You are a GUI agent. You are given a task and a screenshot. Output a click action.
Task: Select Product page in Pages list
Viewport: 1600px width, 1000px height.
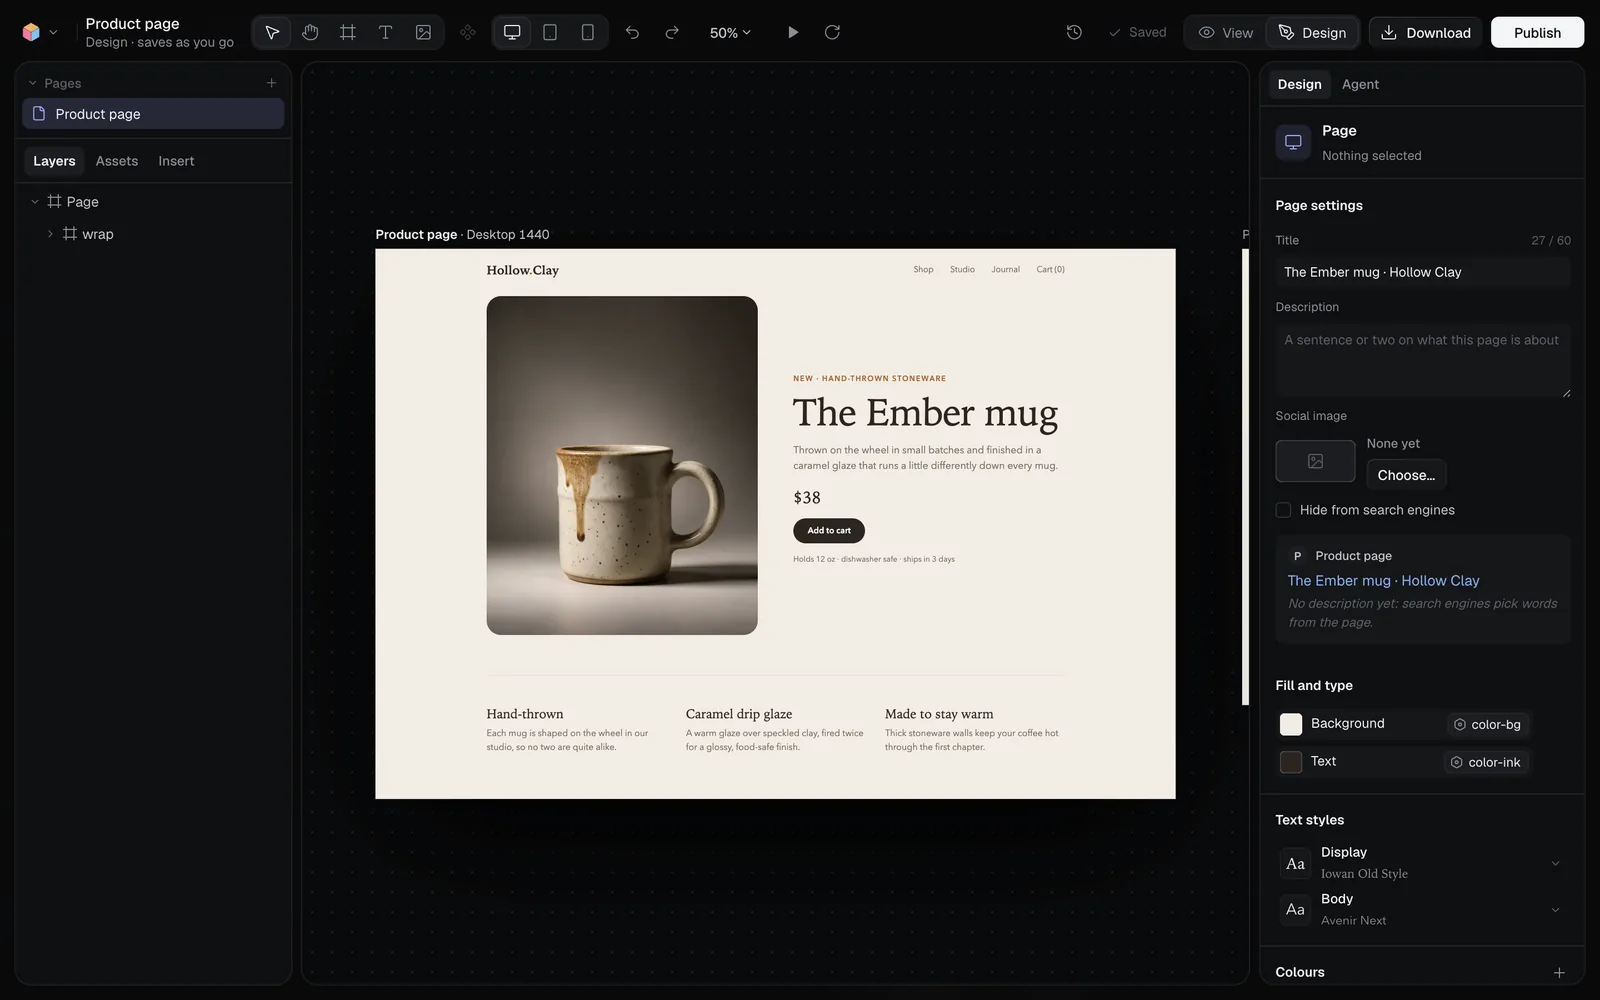click(x=153, y=114)
